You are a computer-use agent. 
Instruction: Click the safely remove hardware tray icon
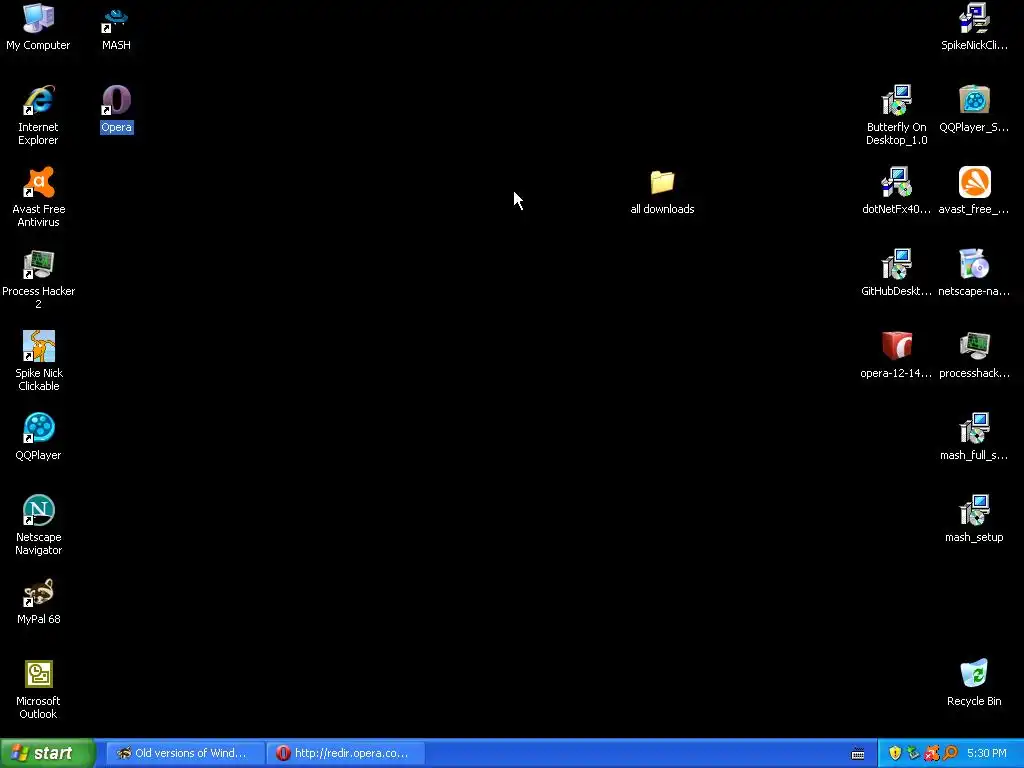[x=913, y=753]
